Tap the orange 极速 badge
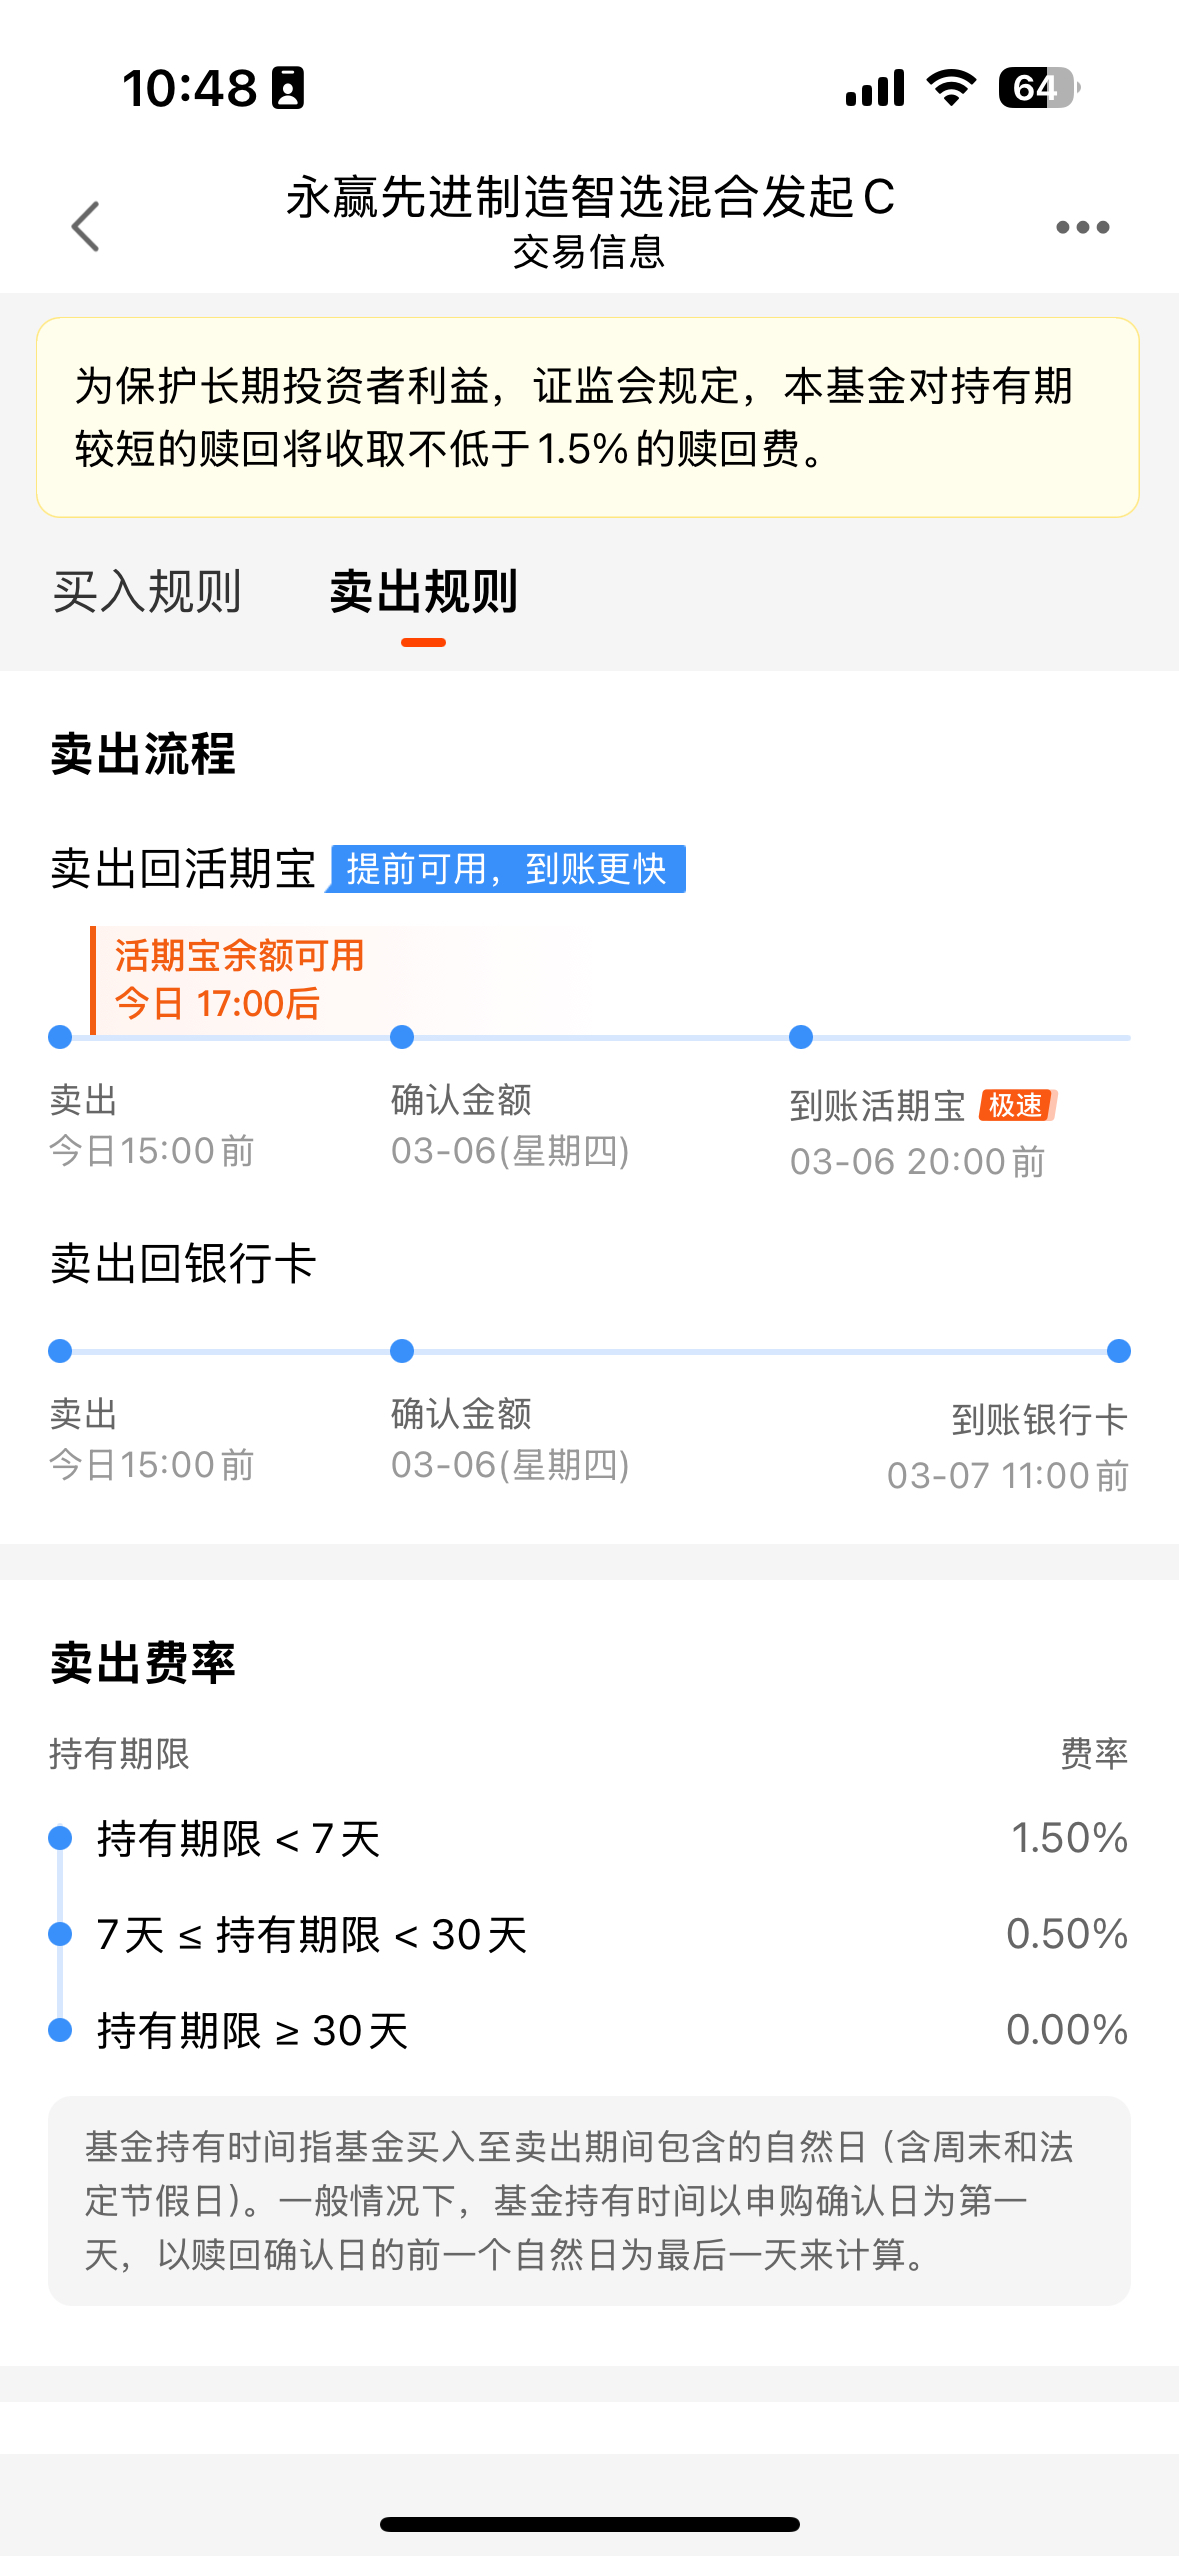Screen dimensions: 1179x2556 pyautogui.click(x=1017, y=1105)
